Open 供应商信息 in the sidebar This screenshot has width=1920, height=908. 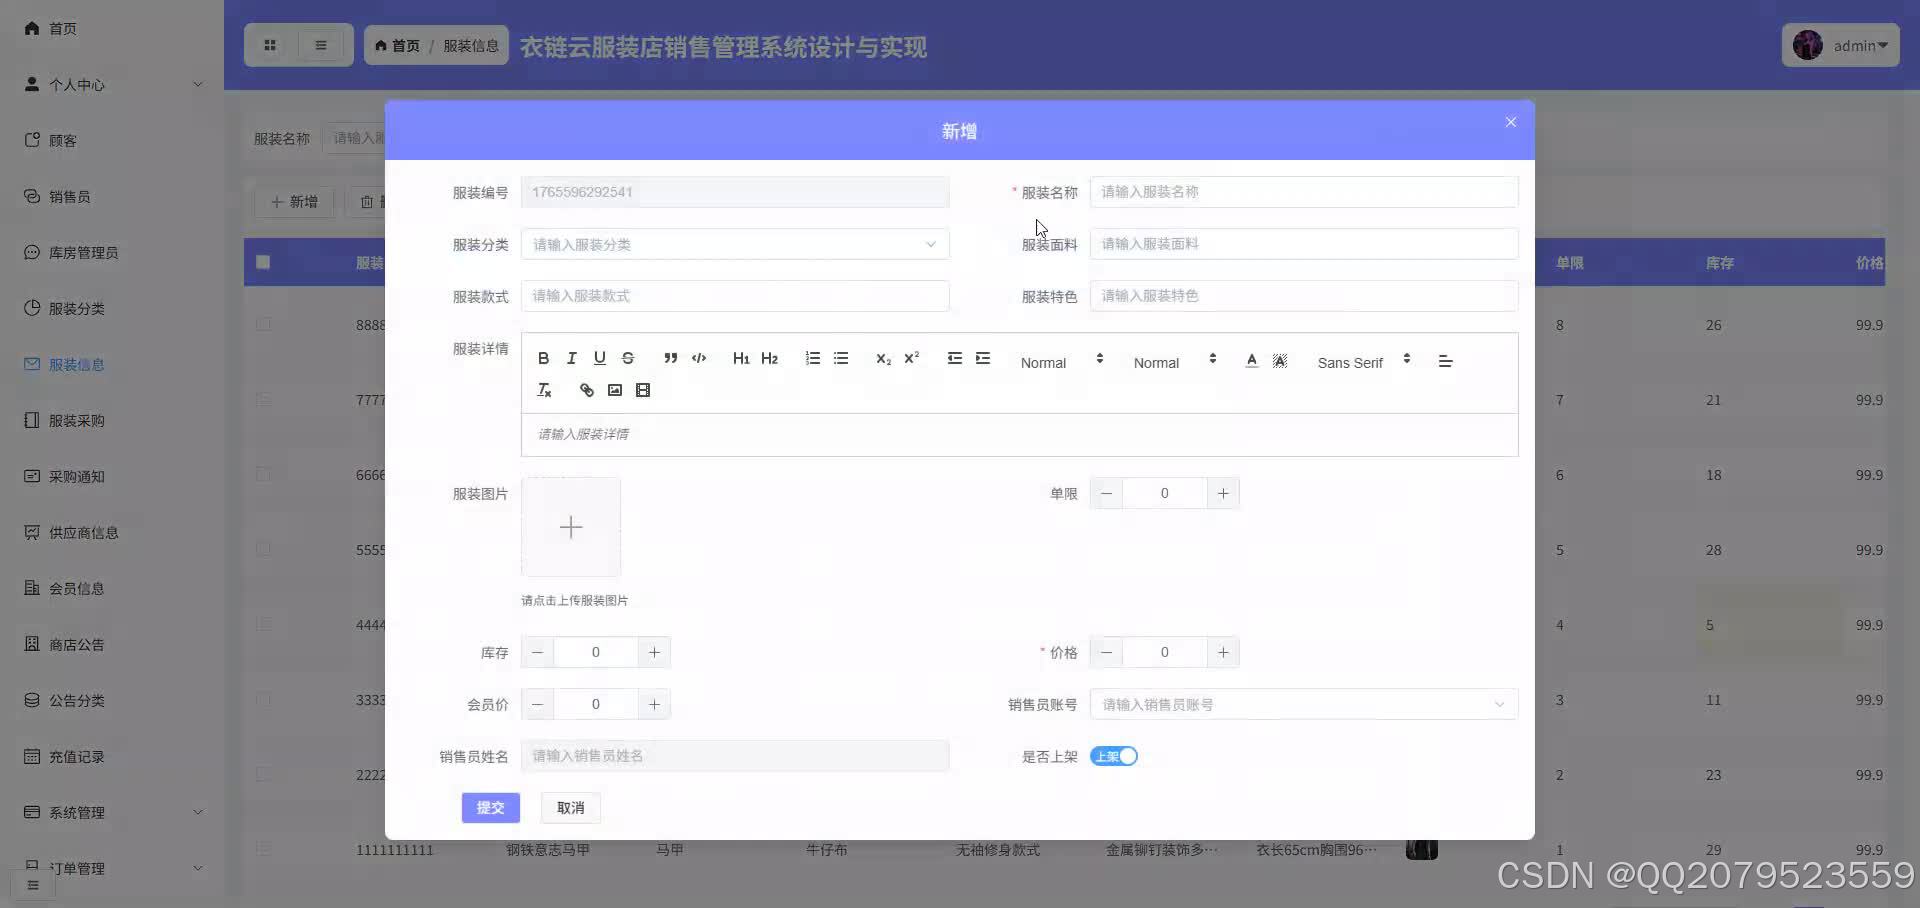pyautogui.click(x=112, y=532)
